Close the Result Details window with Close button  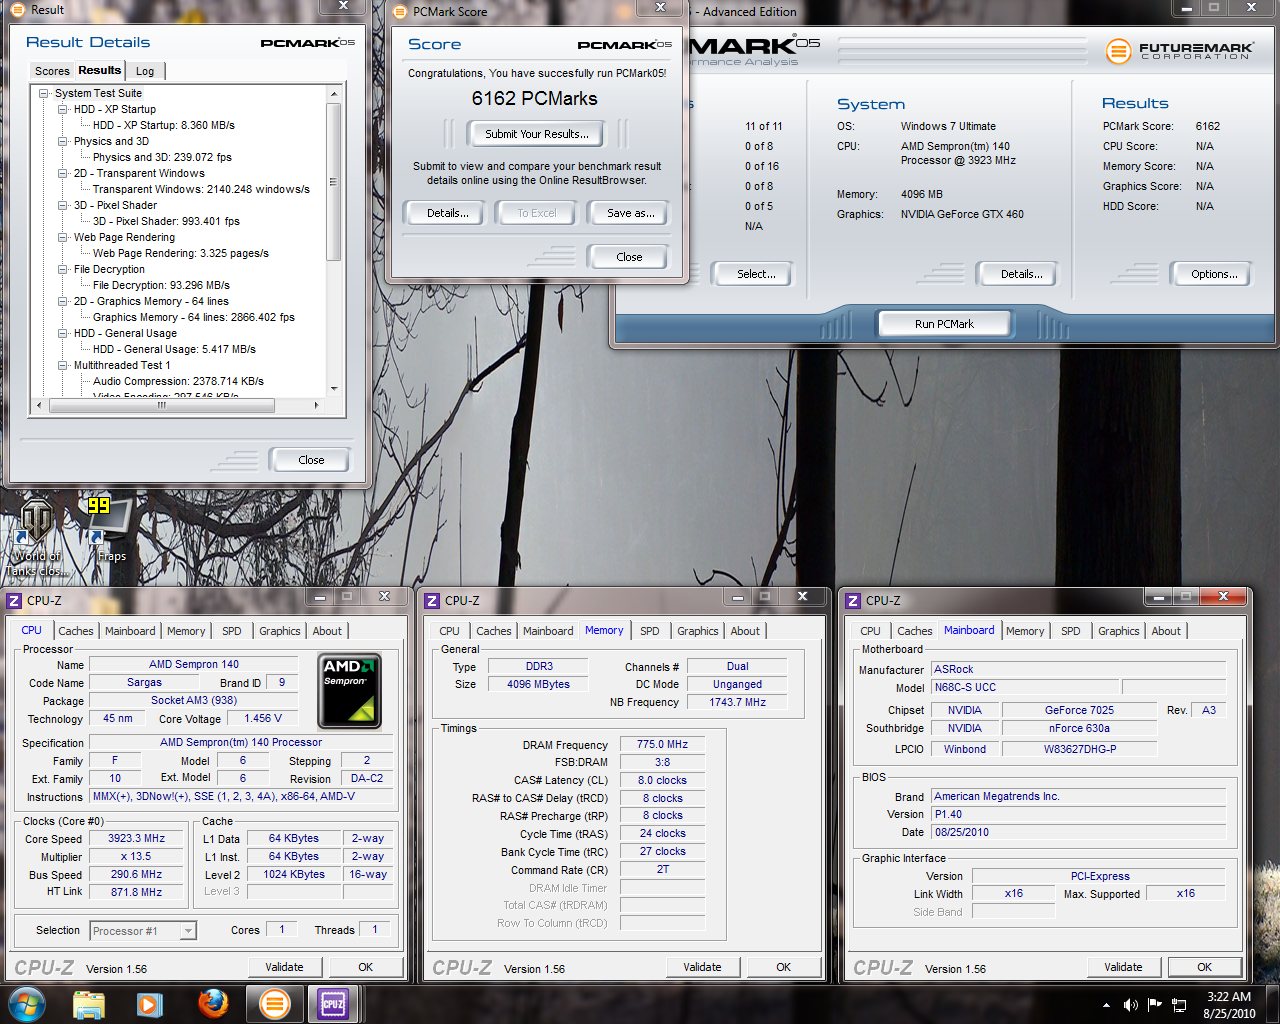click(x=311, y=460)
